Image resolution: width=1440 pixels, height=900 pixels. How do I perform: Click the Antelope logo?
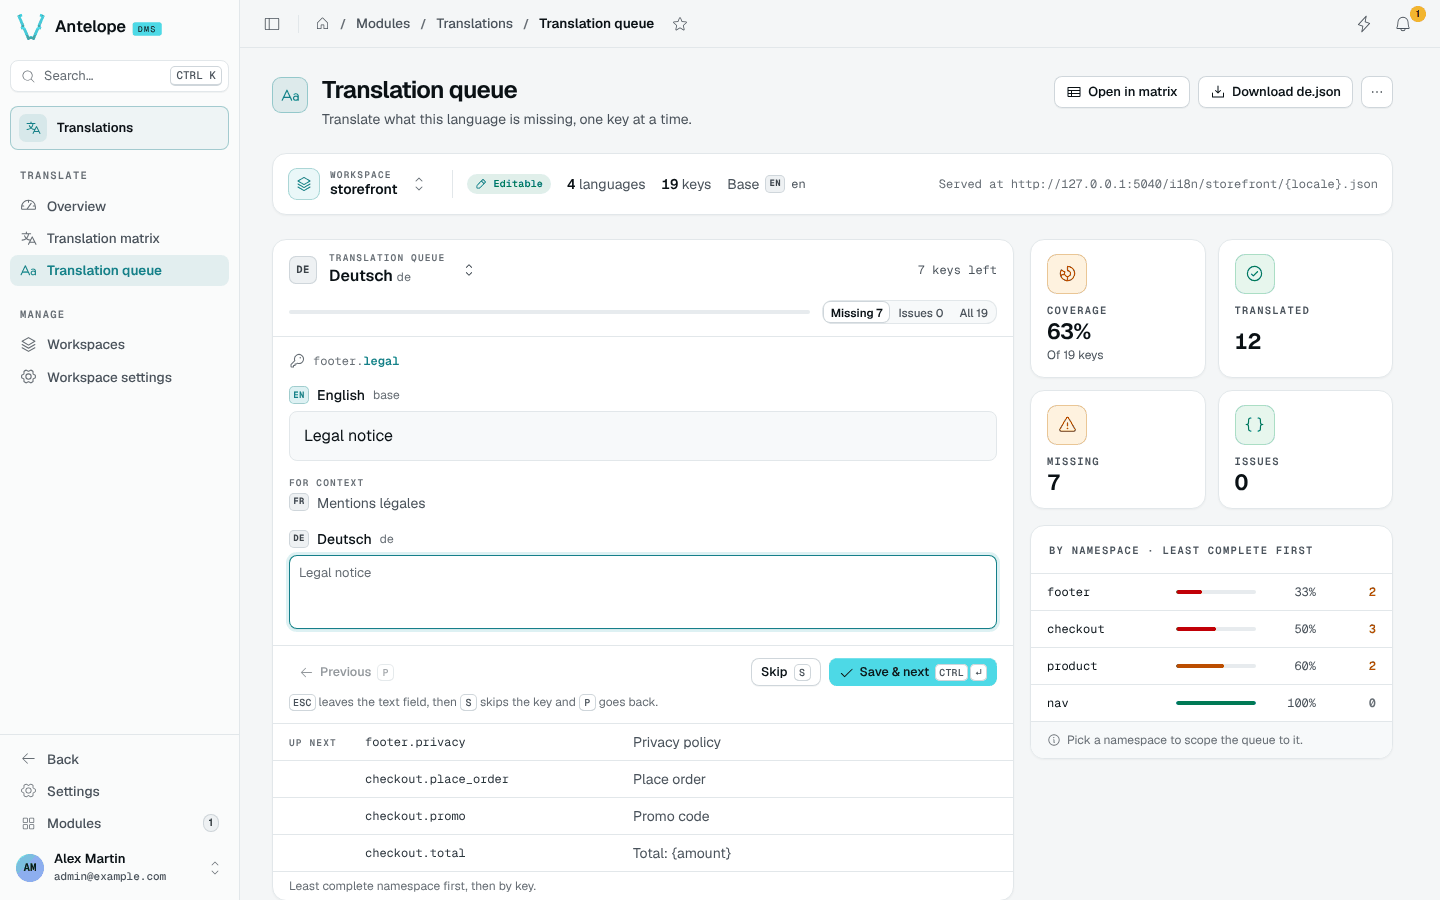tap(31, 27)
